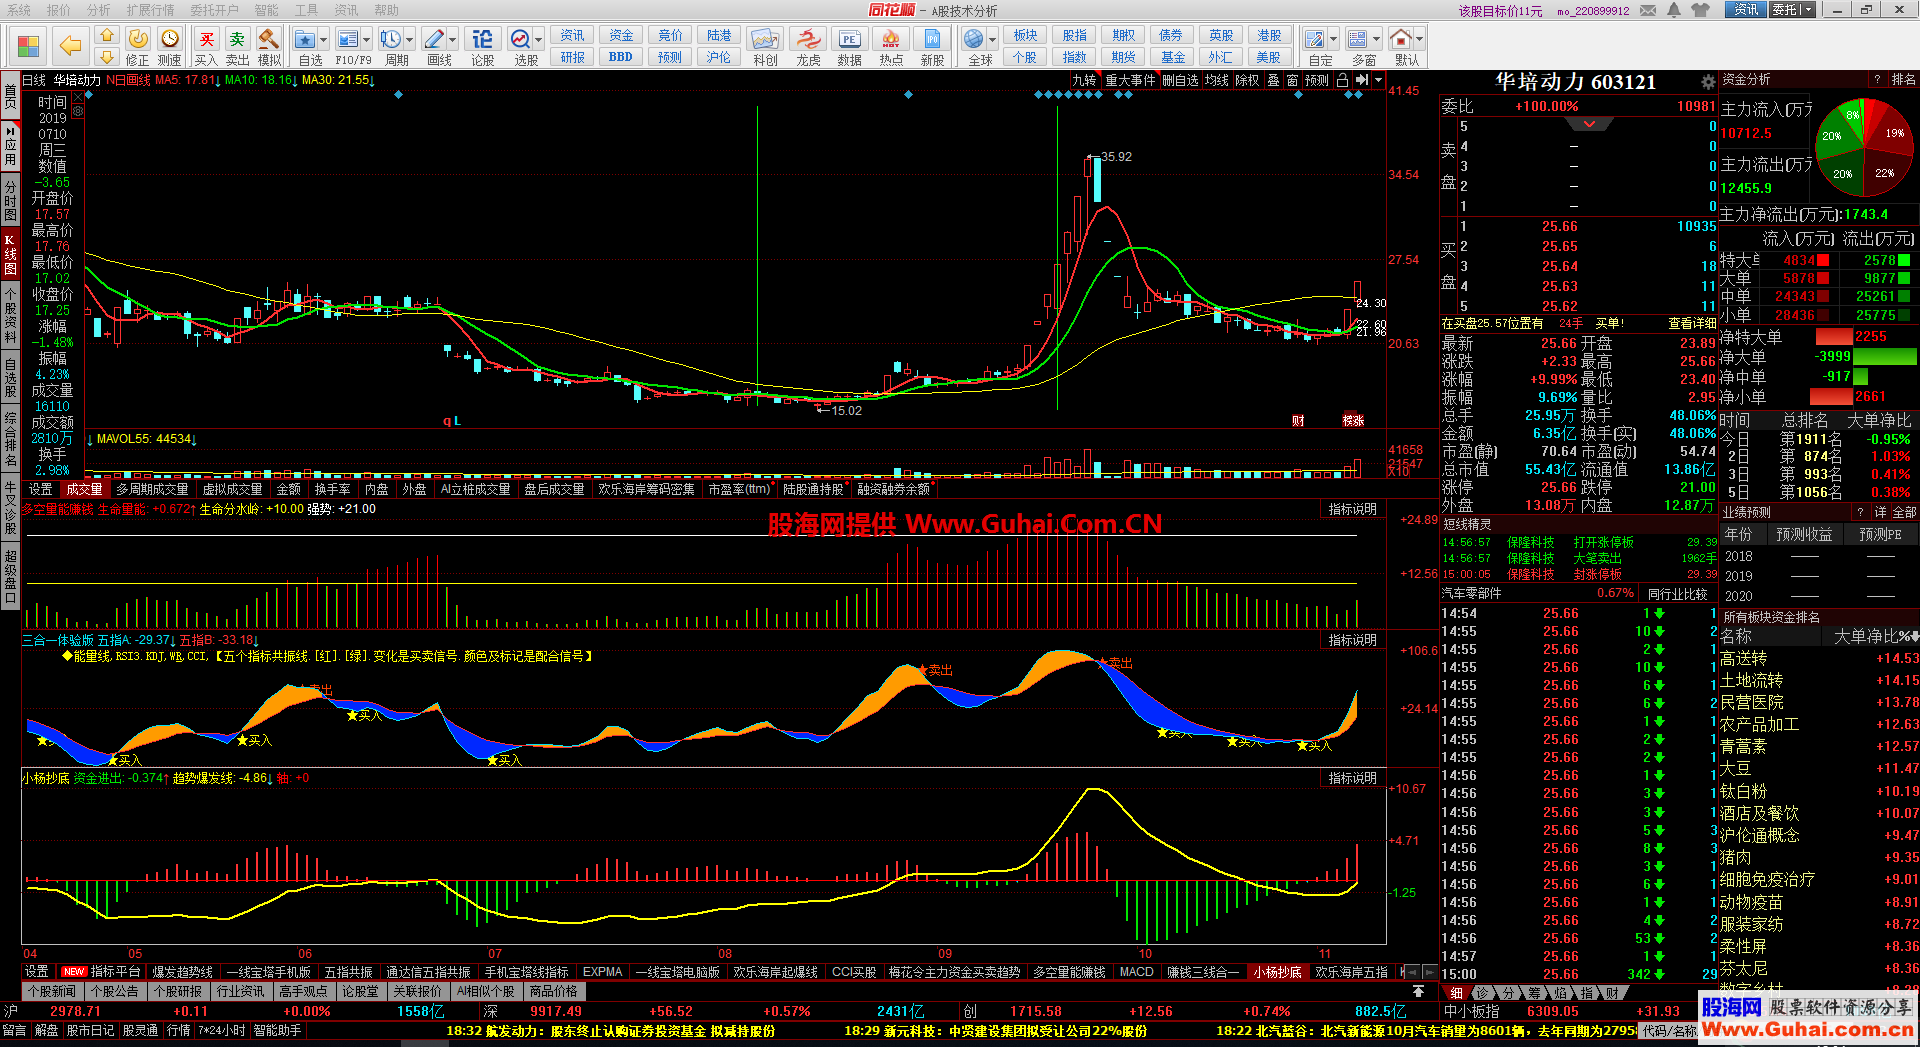The width and height of the screenshot is (1920, 1047).
Task: Open the 论股 discussion icon
Action: 483,47
